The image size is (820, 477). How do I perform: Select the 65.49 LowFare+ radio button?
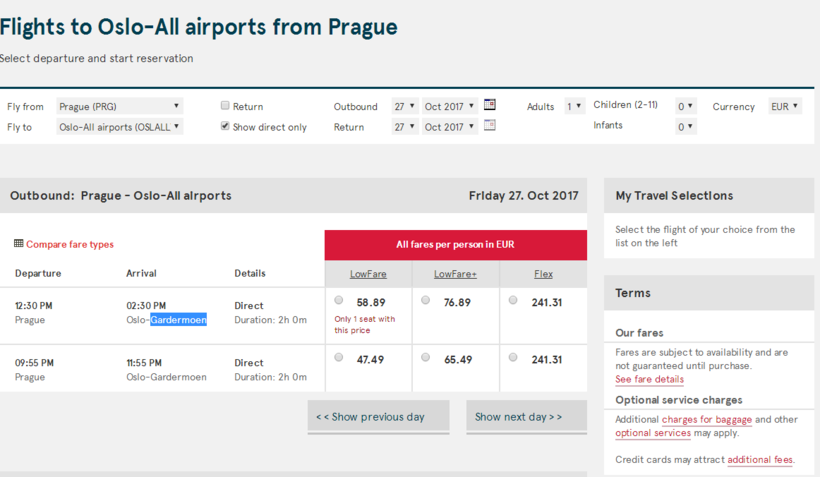426,357
